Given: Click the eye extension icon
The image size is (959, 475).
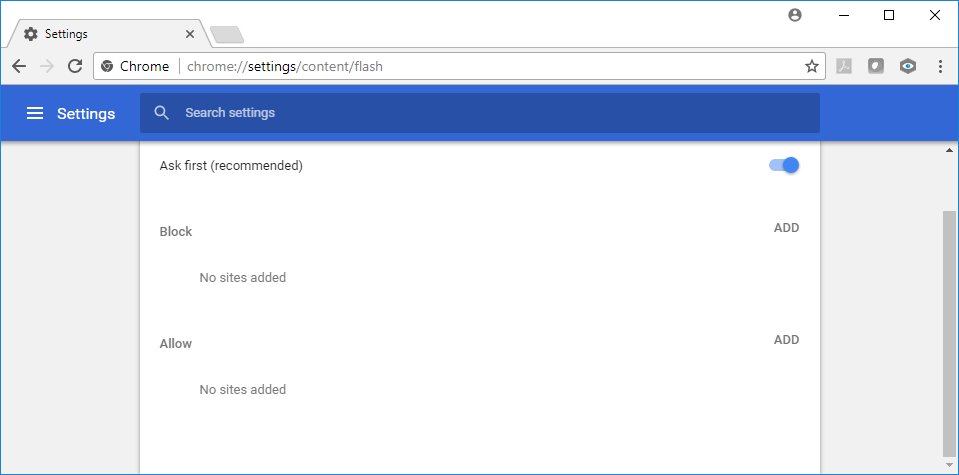Looking at the screenshot, I should pyautogui.click(x=908, y=66).
